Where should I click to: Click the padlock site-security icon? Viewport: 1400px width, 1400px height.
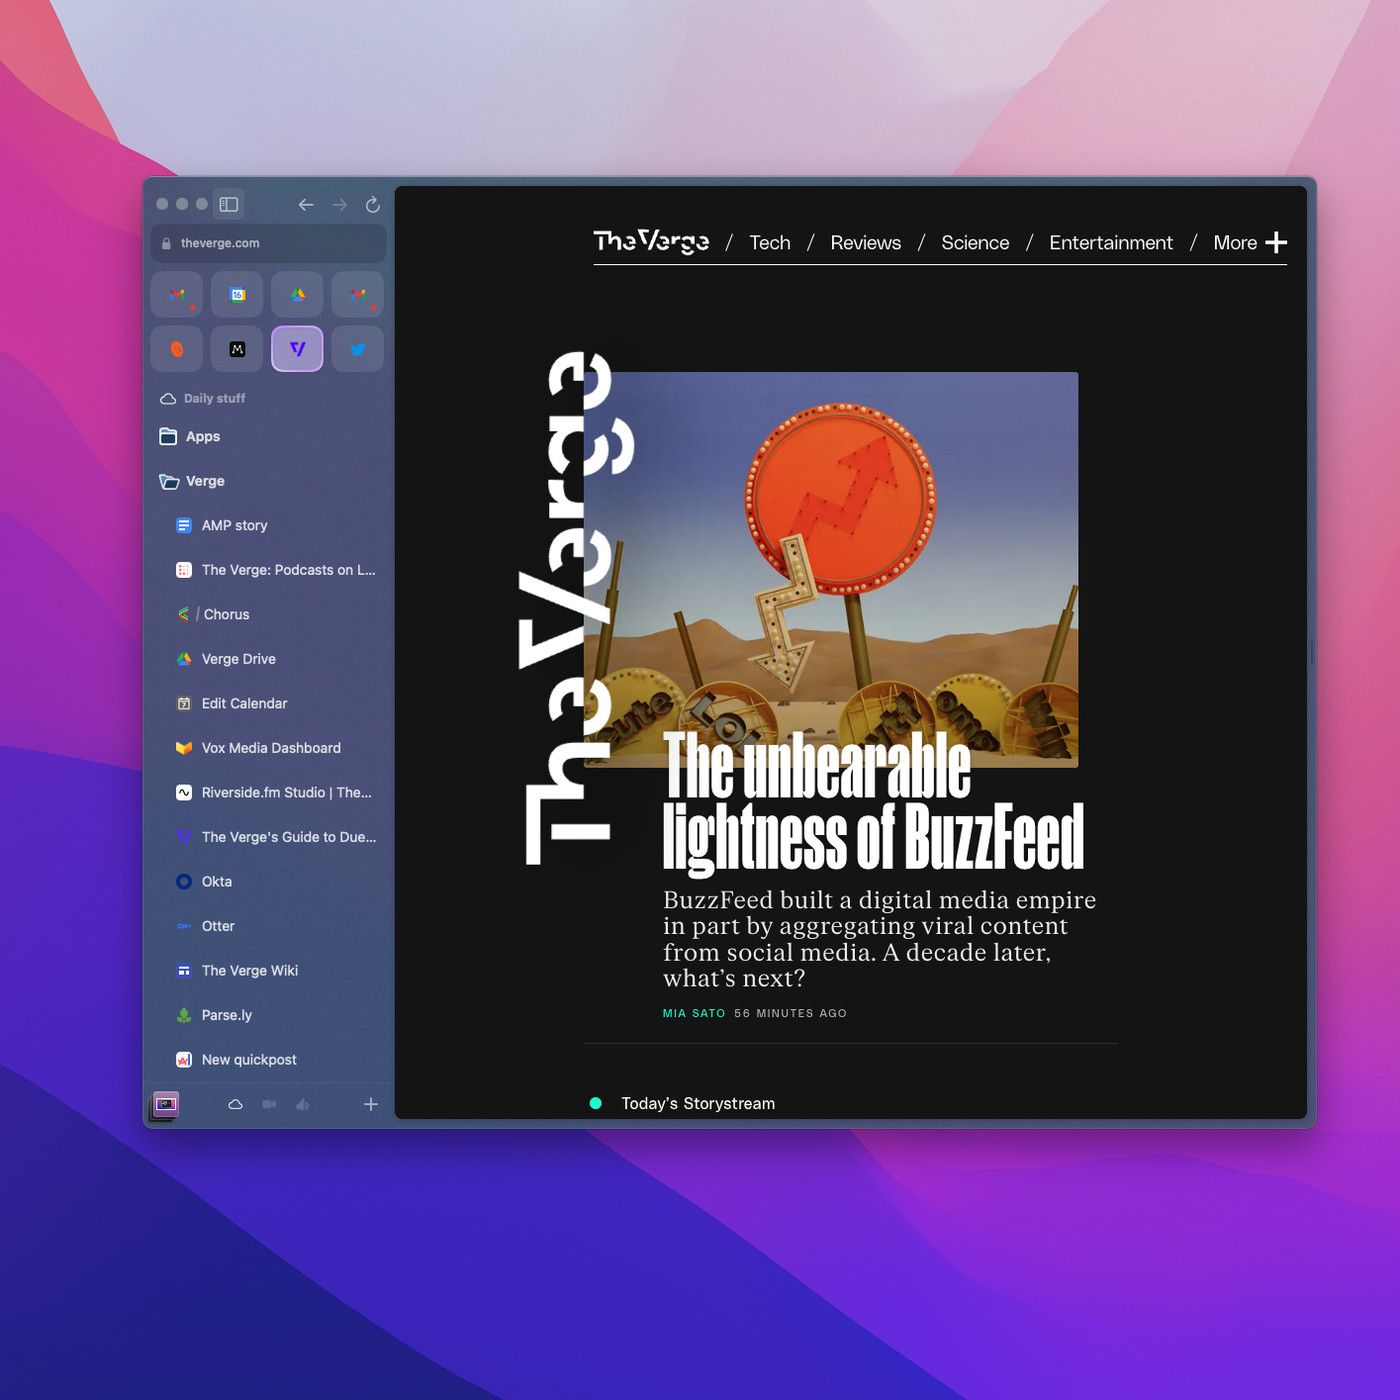[x=166, y=243]
